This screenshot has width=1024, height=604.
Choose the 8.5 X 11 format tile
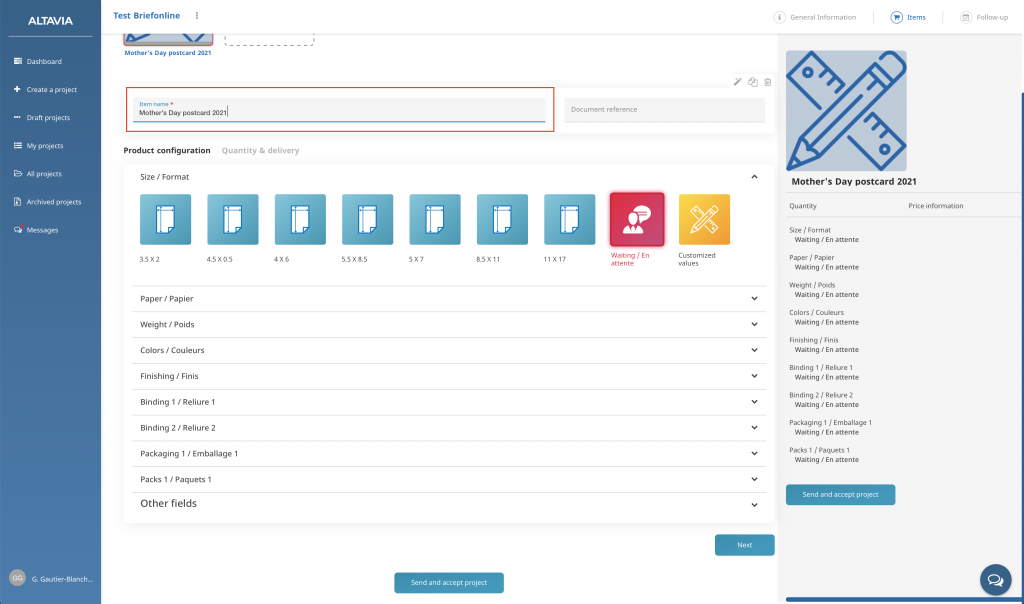tap(502, 220)
